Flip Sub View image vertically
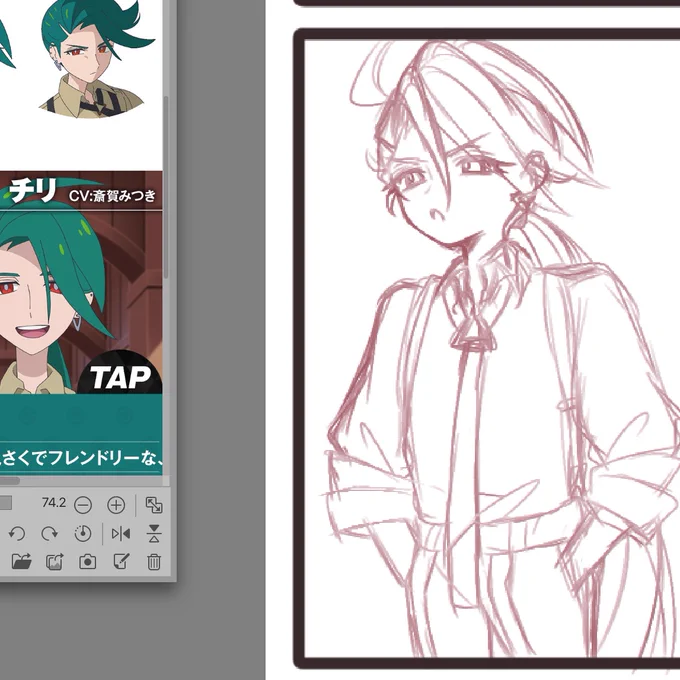680x680 pixels. pos(154,533)
